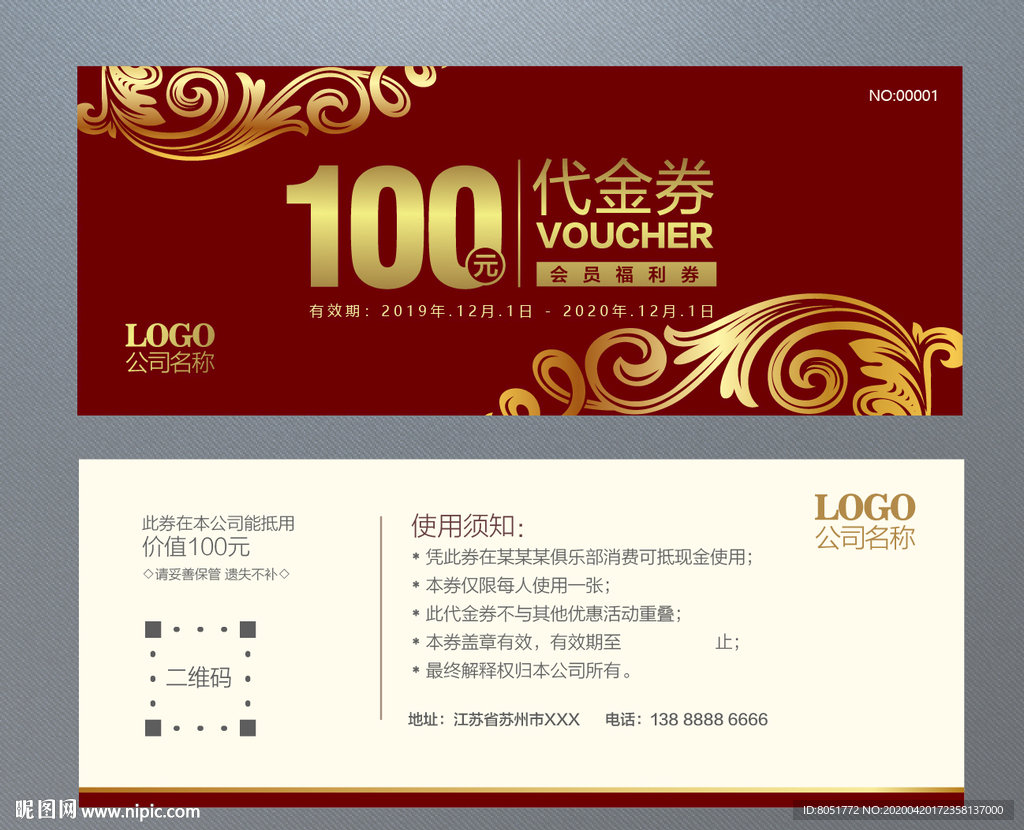Click the 二维码 QR code placeholder
The width and height of the screenshot is (1024, 830).
click(200, 678)
